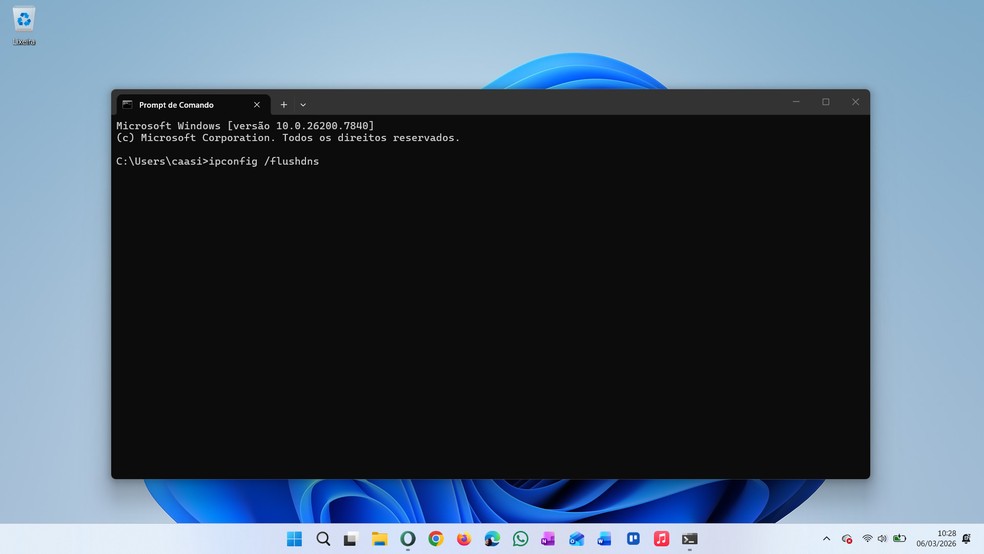Close the Prompt de Comando tab
The height and width of the screenshot is (554, 984).
(x=257, y=105)
